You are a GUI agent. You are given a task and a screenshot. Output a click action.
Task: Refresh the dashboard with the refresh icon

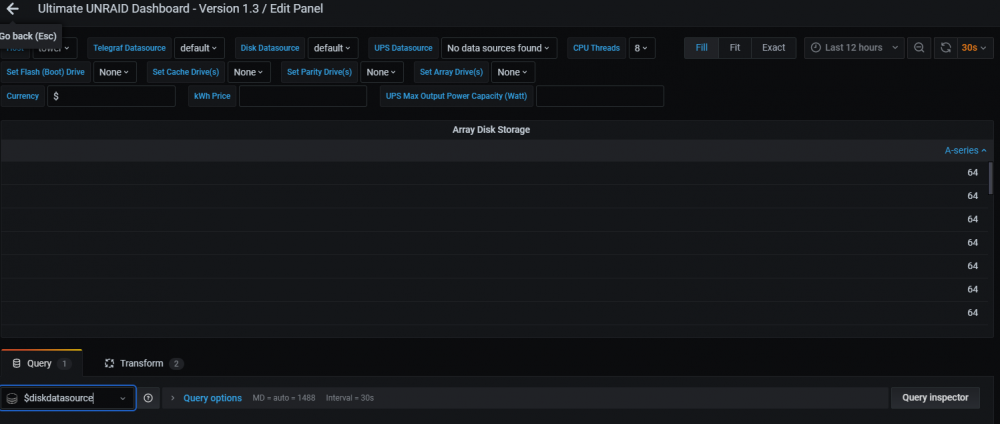tap(946, 48)
